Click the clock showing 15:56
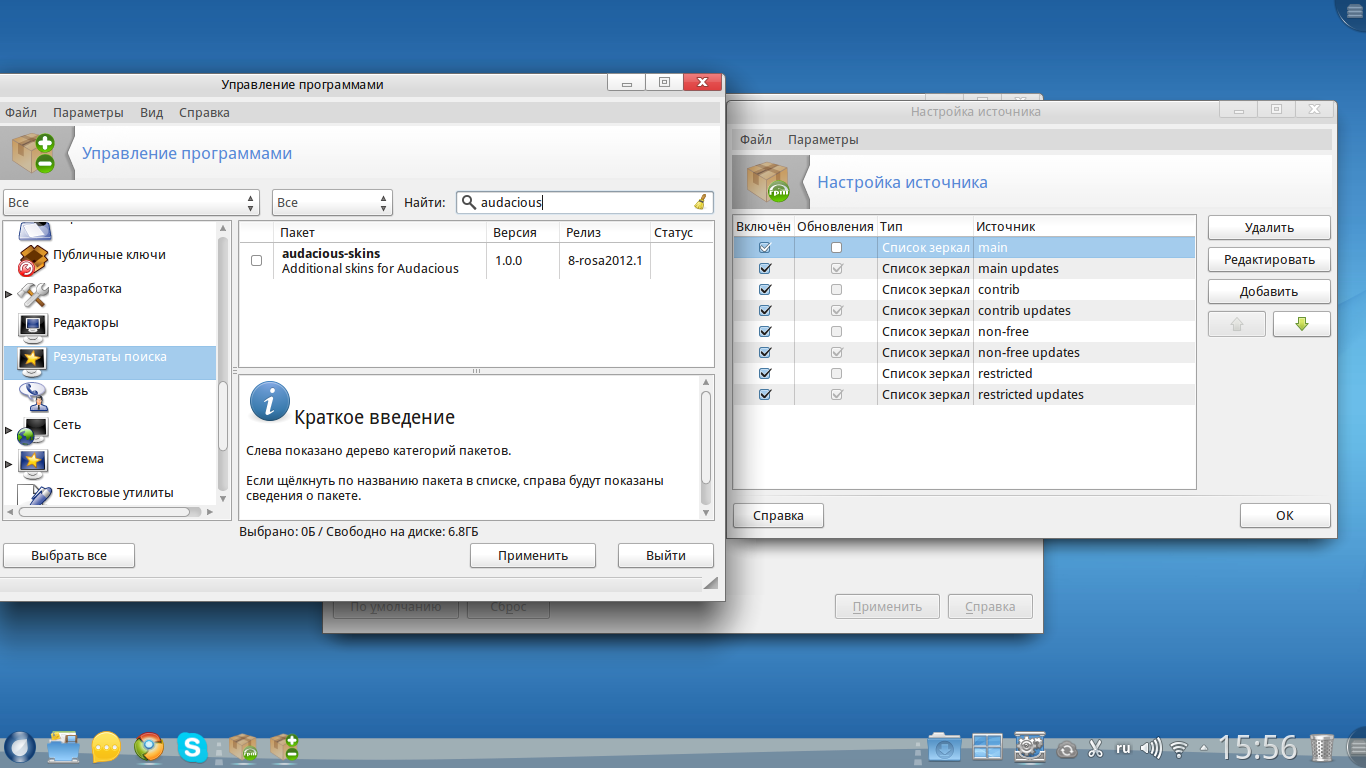Image resolution: width=1366 pixels, height=768 pixels. 1257,747
